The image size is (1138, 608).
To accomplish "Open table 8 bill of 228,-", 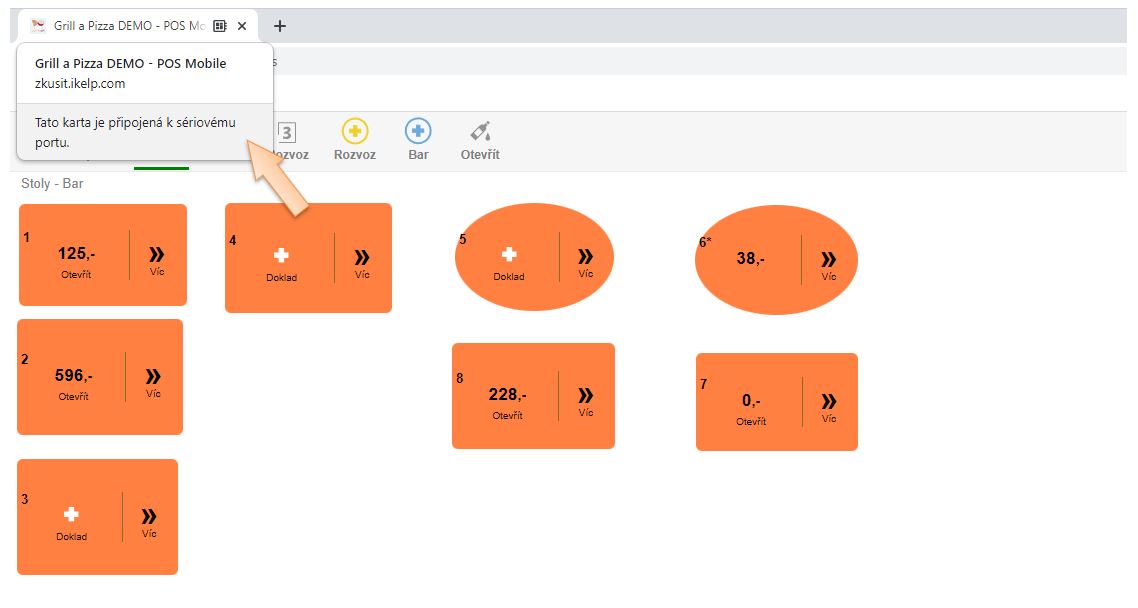I will point(507,400).
